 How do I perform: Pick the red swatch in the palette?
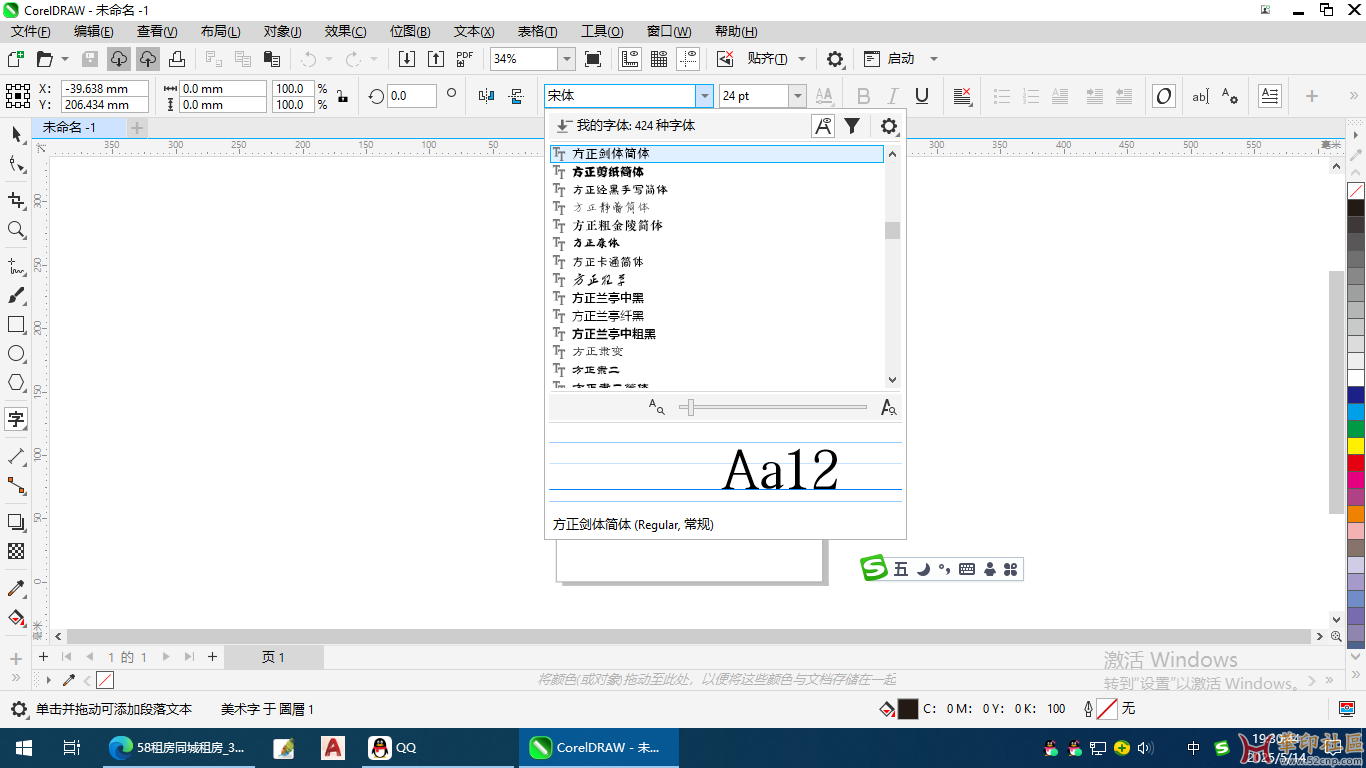[x=1356, y=462]
